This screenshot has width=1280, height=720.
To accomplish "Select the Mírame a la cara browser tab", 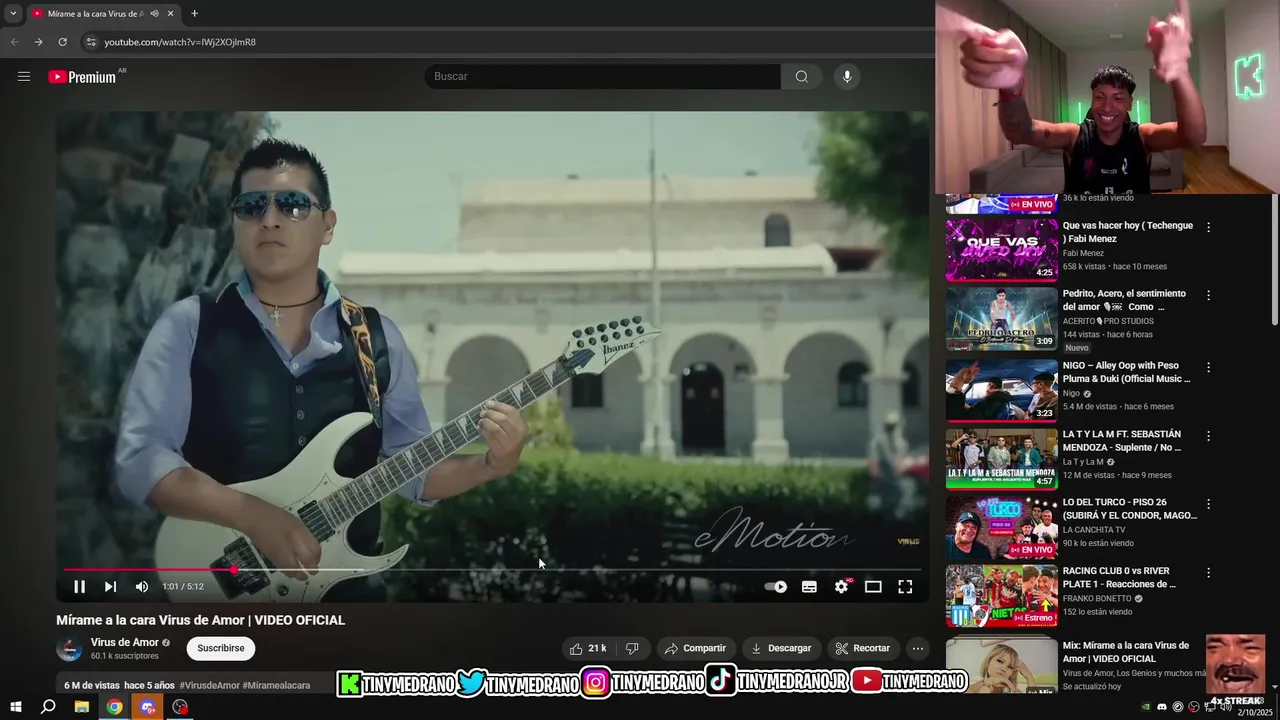I will coord(95,14).
